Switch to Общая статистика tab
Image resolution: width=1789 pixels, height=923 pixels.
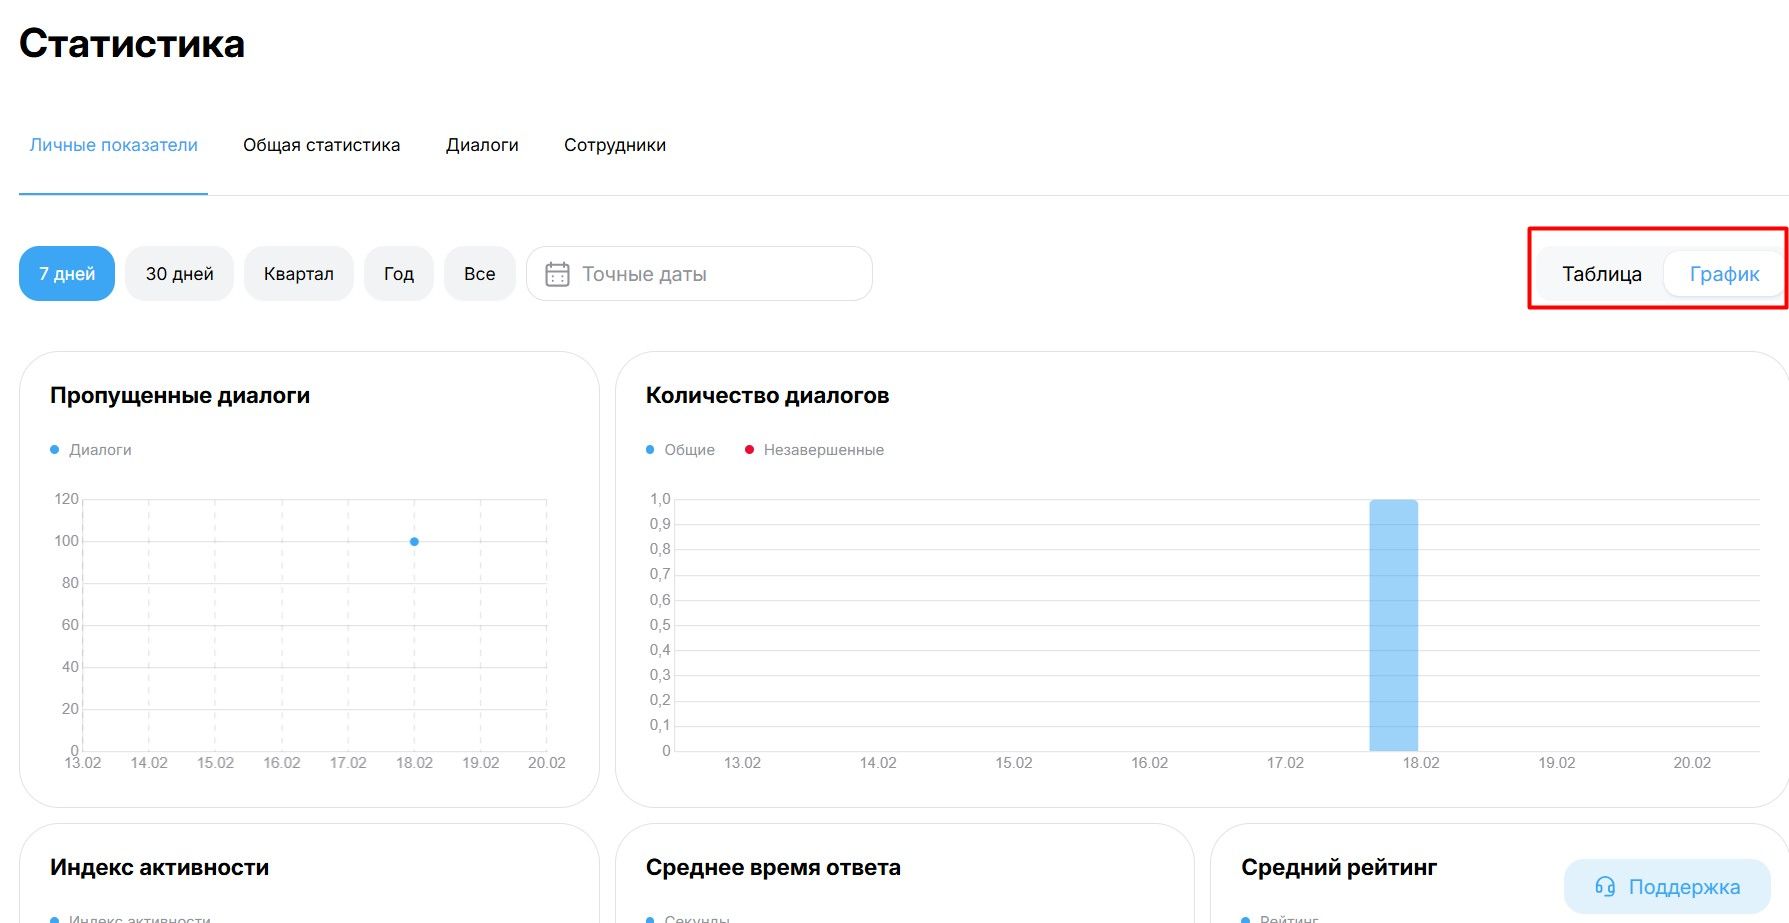321,145
